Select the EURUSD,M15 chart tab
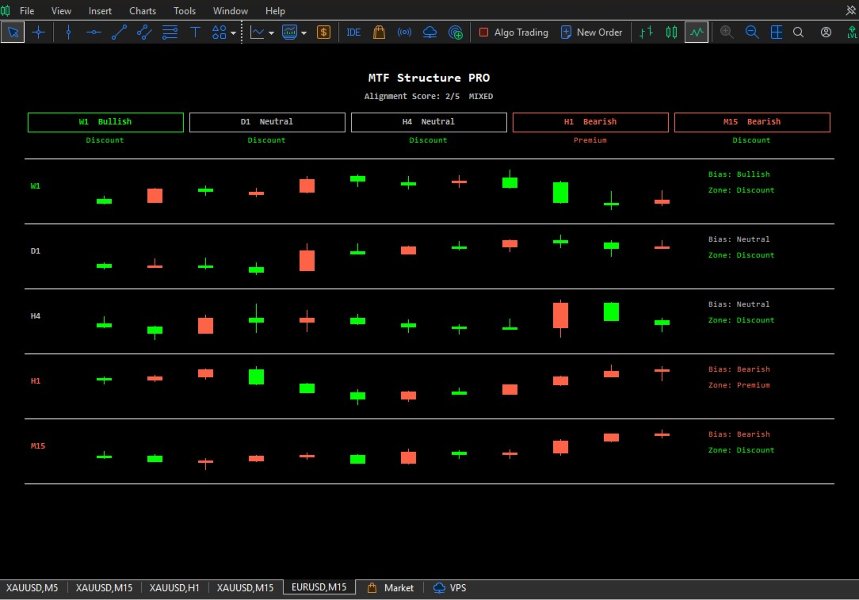 point(319,587)
